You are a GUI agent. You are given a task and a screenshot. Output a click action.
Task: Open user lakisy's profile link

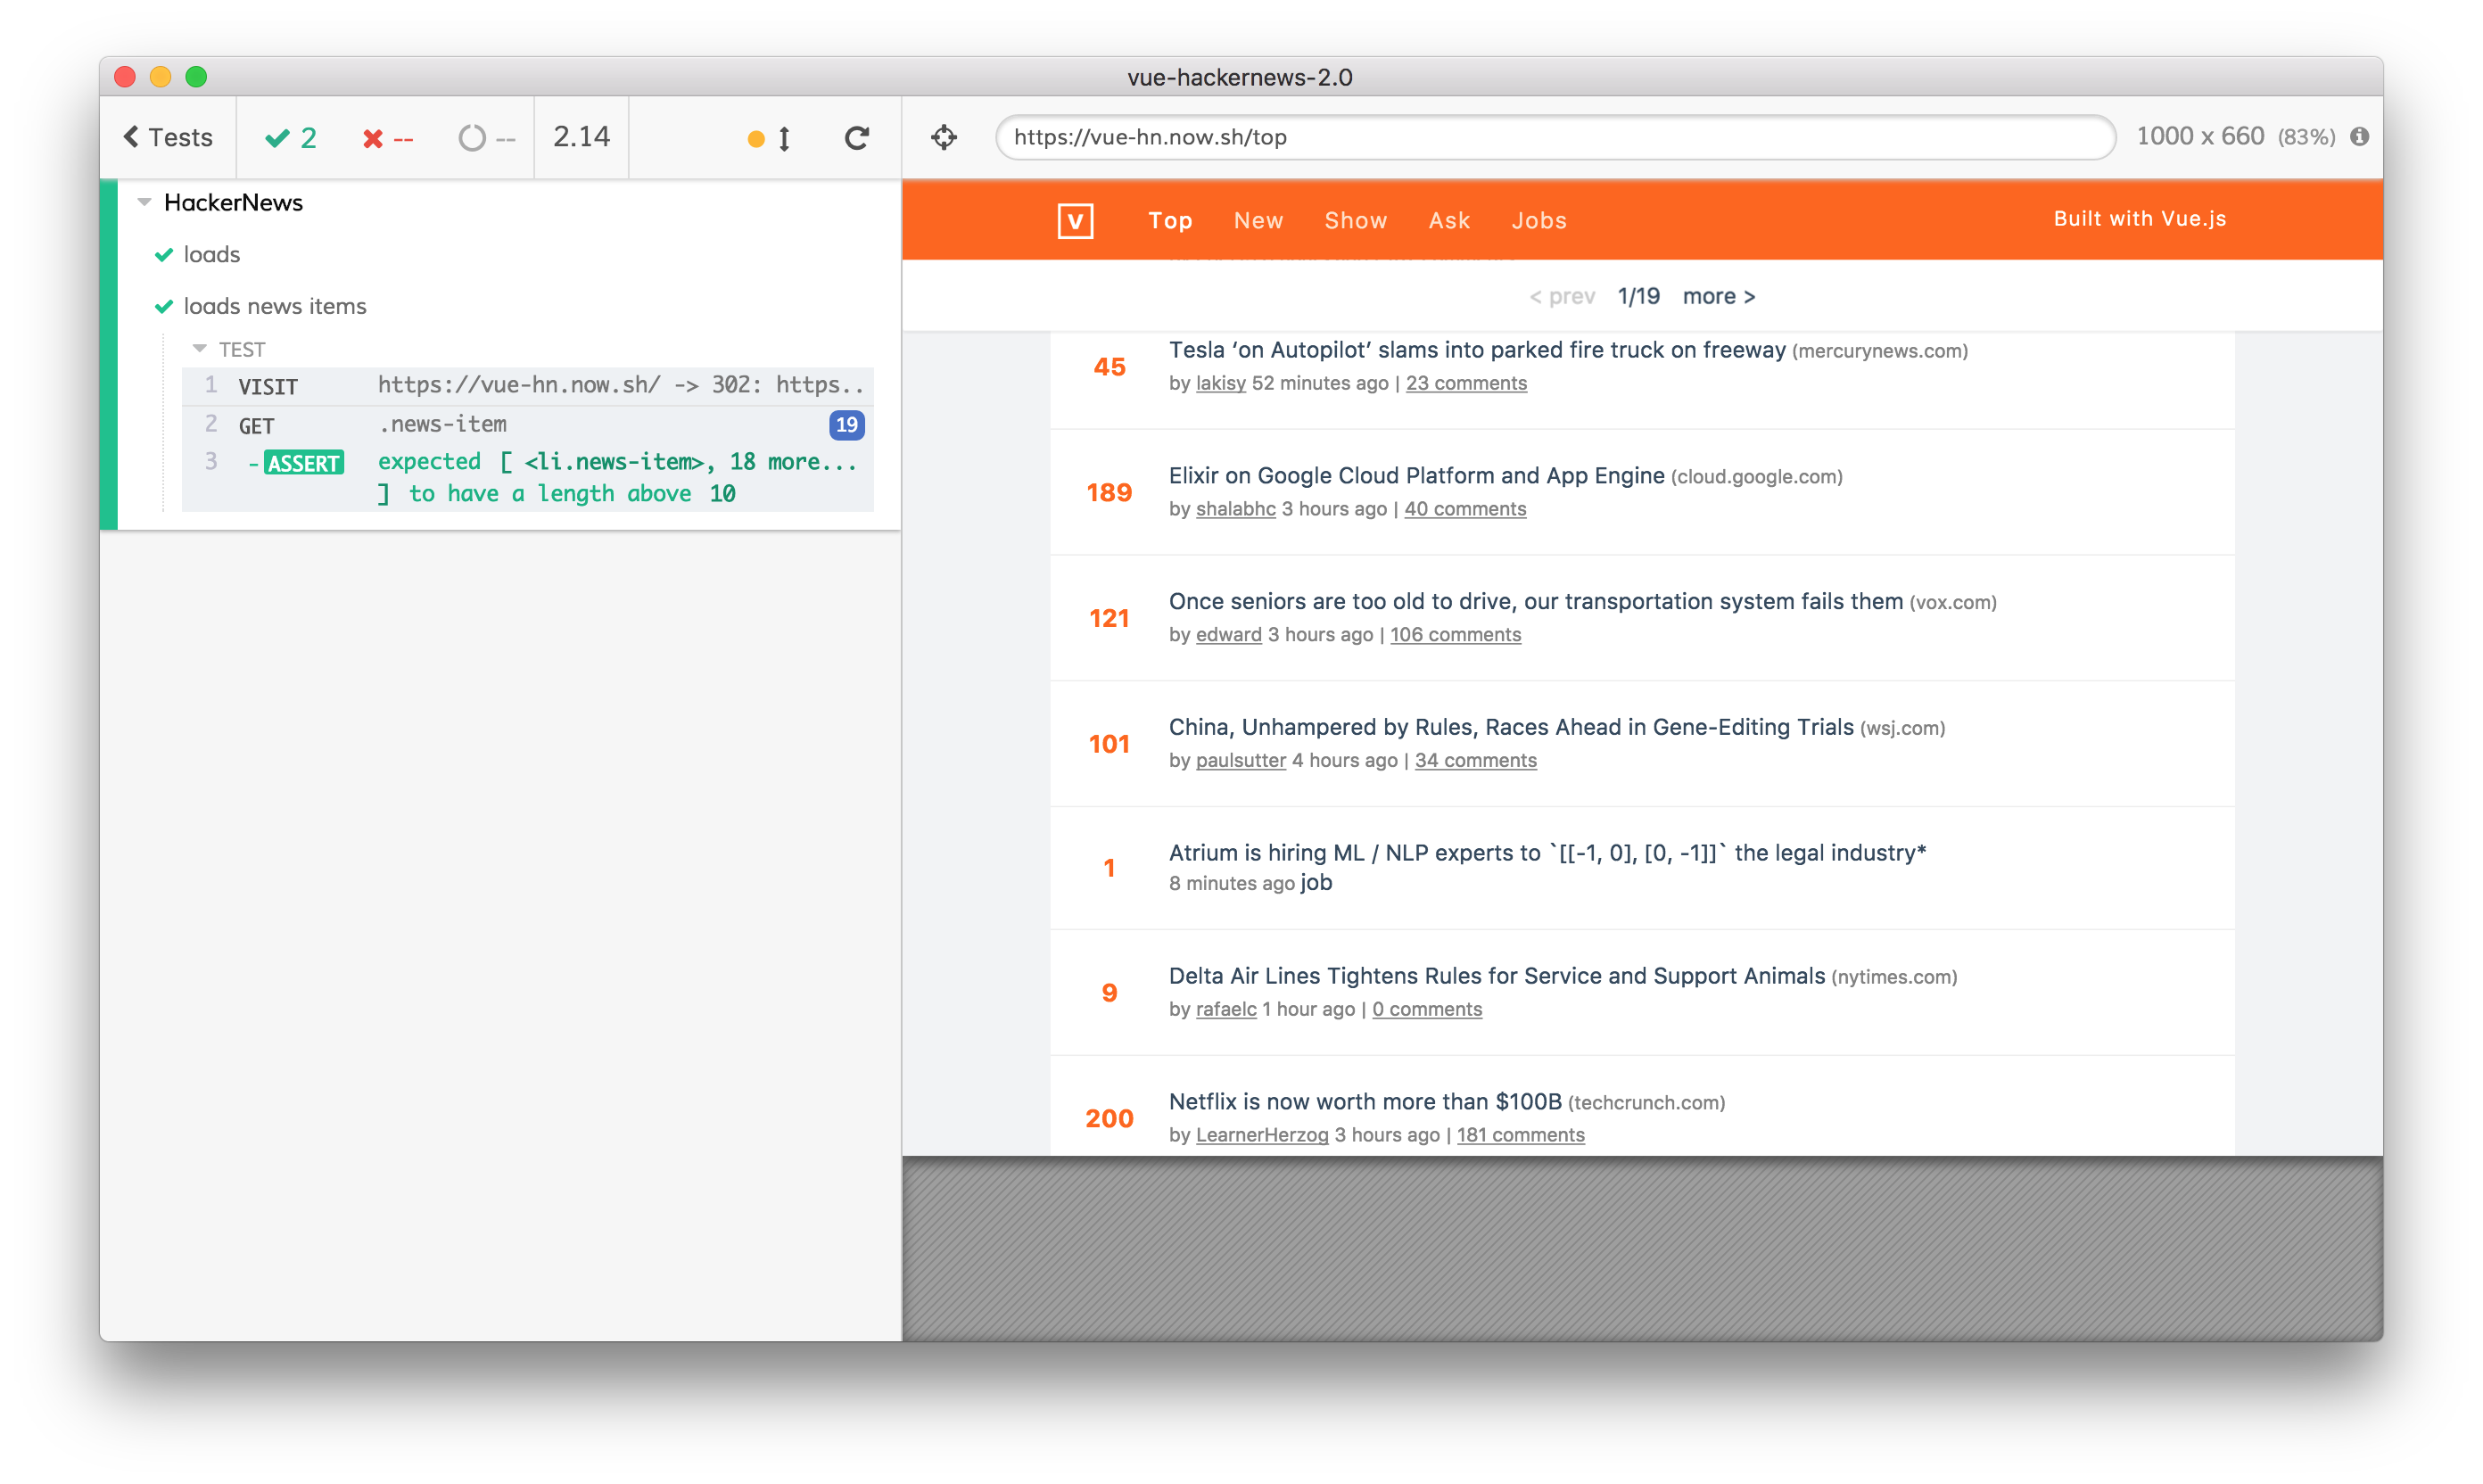click(x=1220, y=383)
